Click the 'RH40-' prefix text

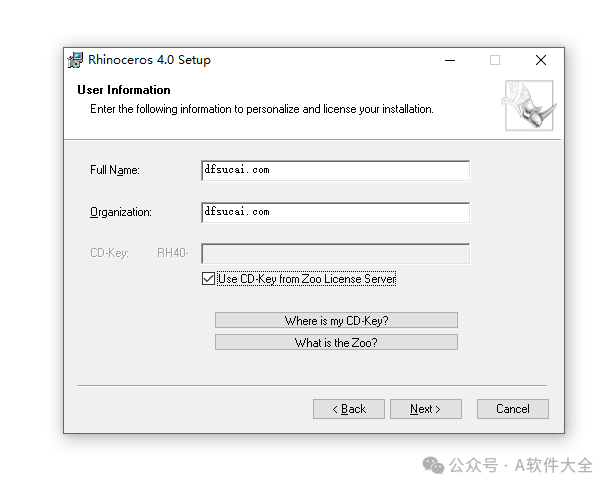point(173,253)
